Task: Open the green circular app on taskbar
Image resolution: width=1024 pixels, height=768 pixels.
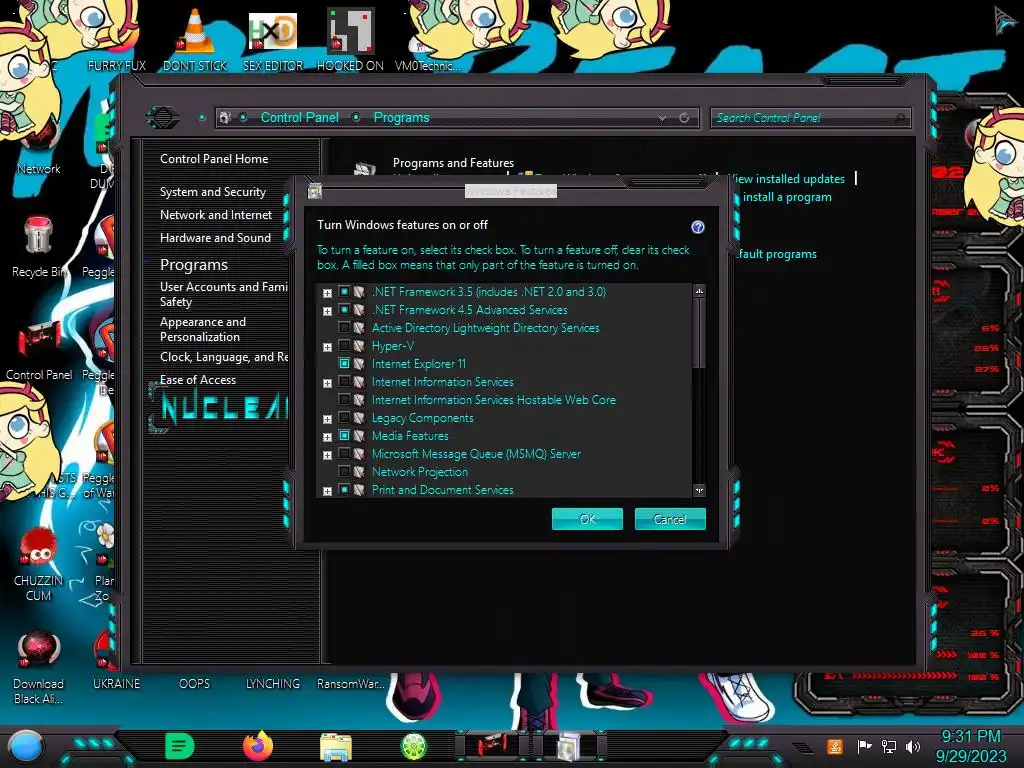Action: [413, 746]
